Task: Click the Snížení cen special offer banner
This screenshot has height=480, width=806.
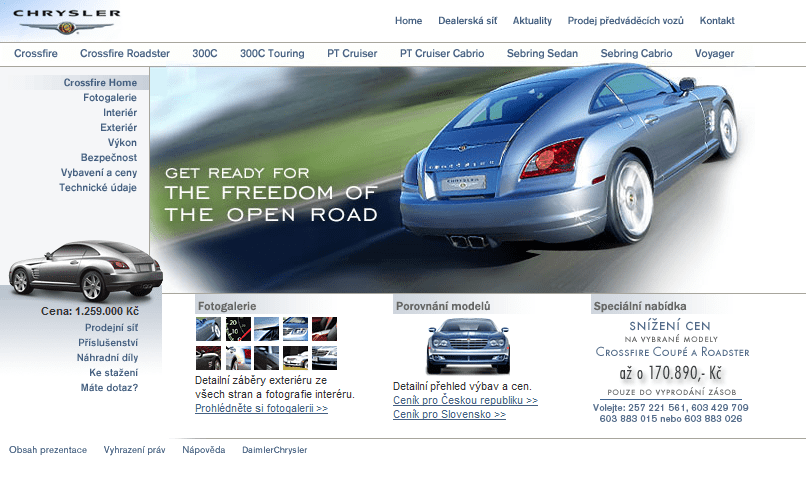Action: point(671,359)
